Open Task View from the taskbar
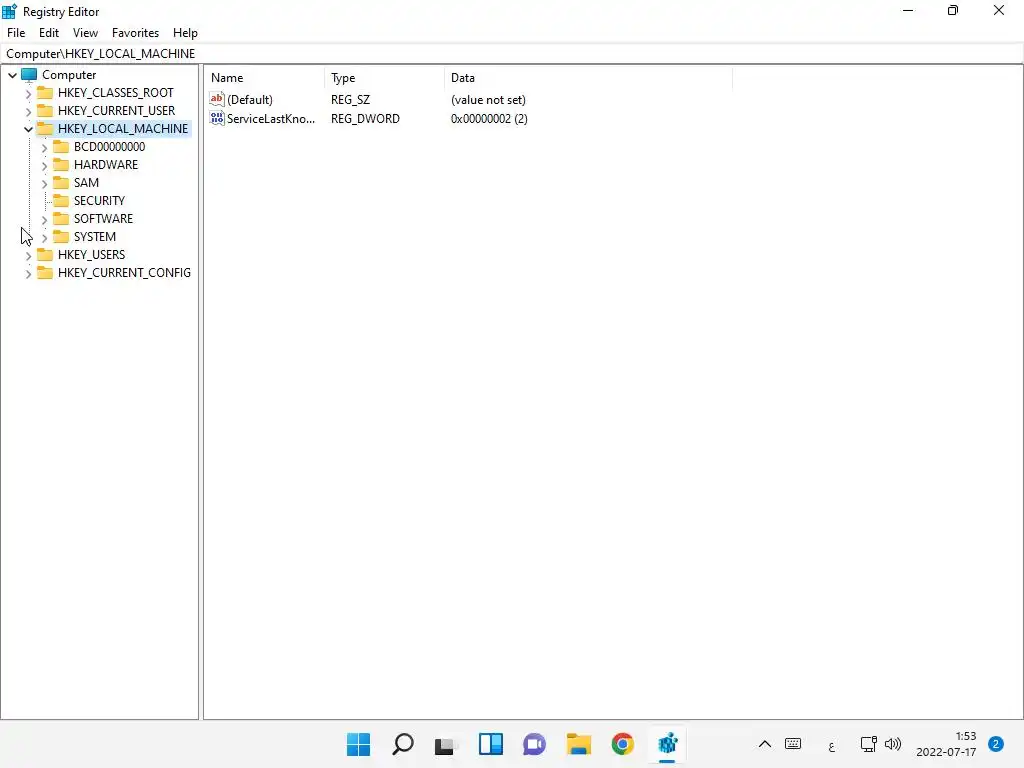 point(446,744)
